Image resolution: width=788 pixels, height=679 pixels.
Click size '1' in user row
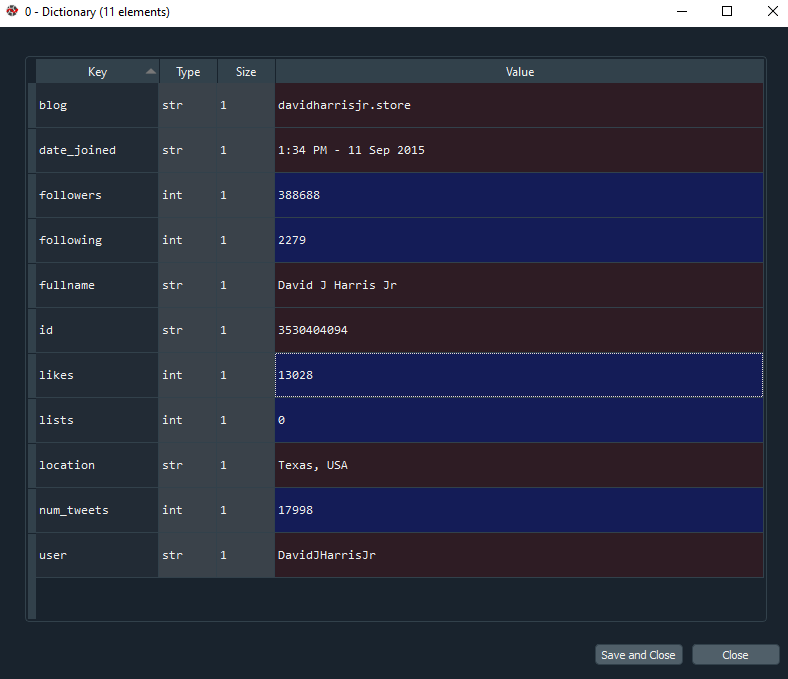246,555
